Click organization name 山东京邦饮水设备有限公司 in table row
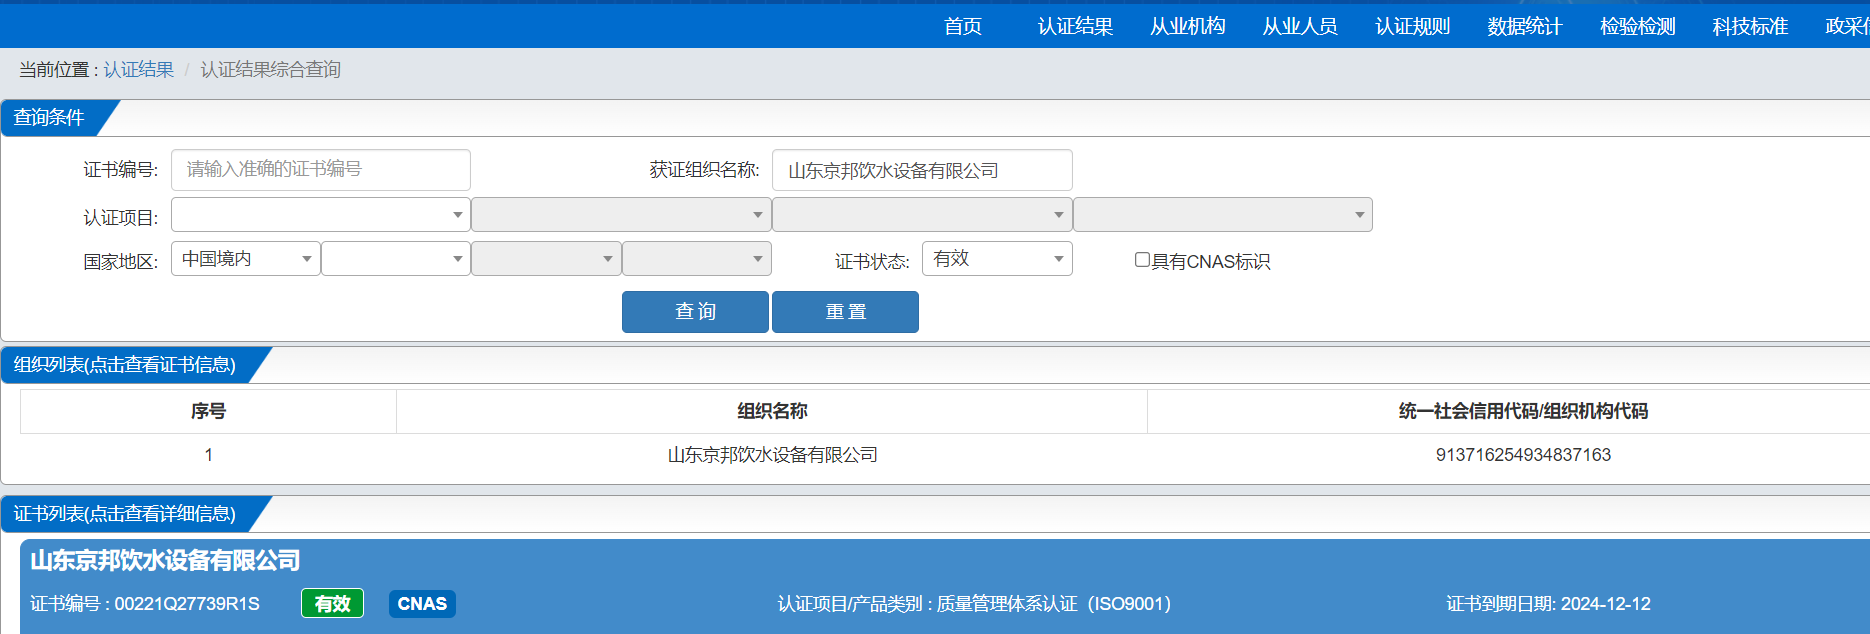This screenshot has width=1870, height=634. 772,455
